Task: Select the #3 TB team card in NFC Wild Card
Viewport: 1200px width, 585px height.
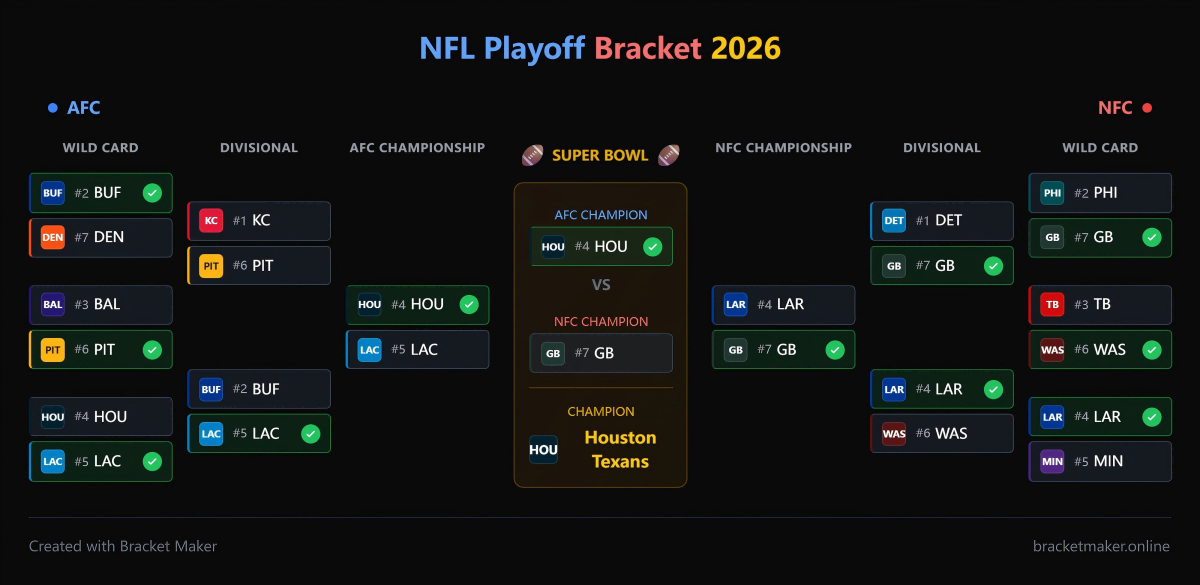Action: coord(1100,304)
